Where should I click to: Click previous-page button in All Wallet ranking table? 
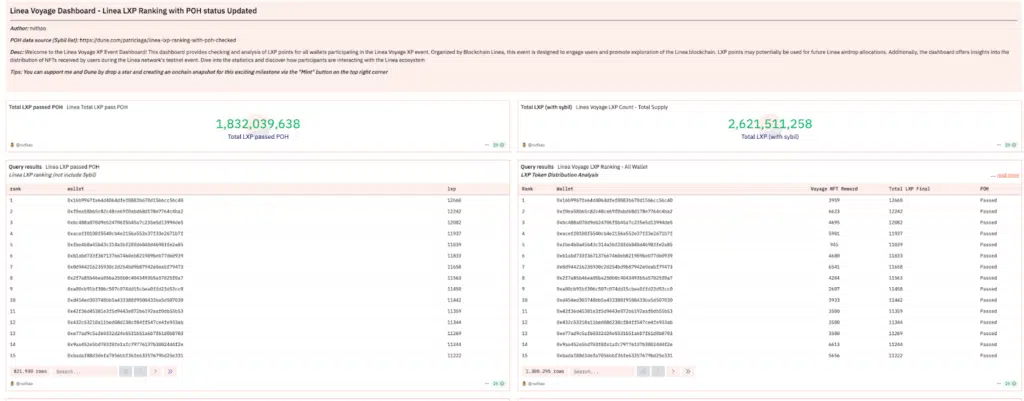tap(656, 370)
